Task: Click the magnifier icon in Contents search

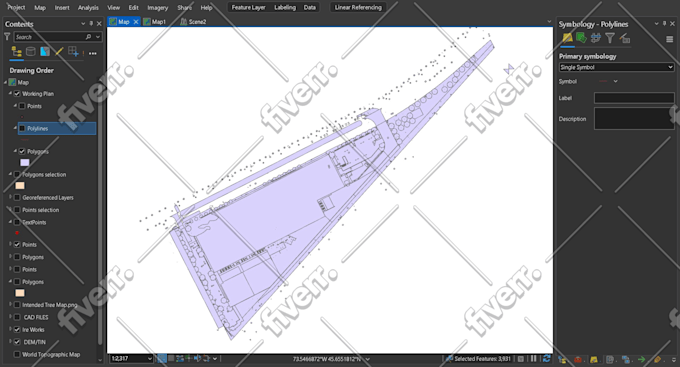Action: (x=88, y=37)
